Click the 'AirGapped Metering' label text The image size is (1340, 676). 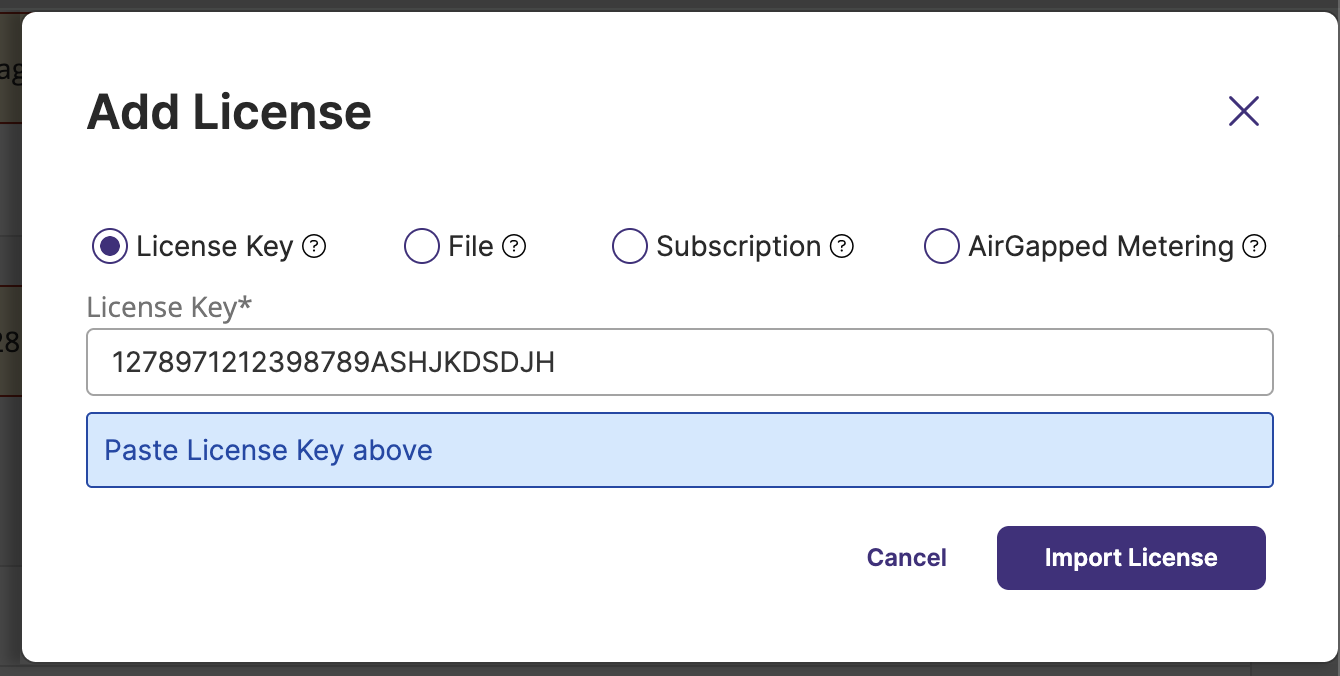[x=1101, y=247]
